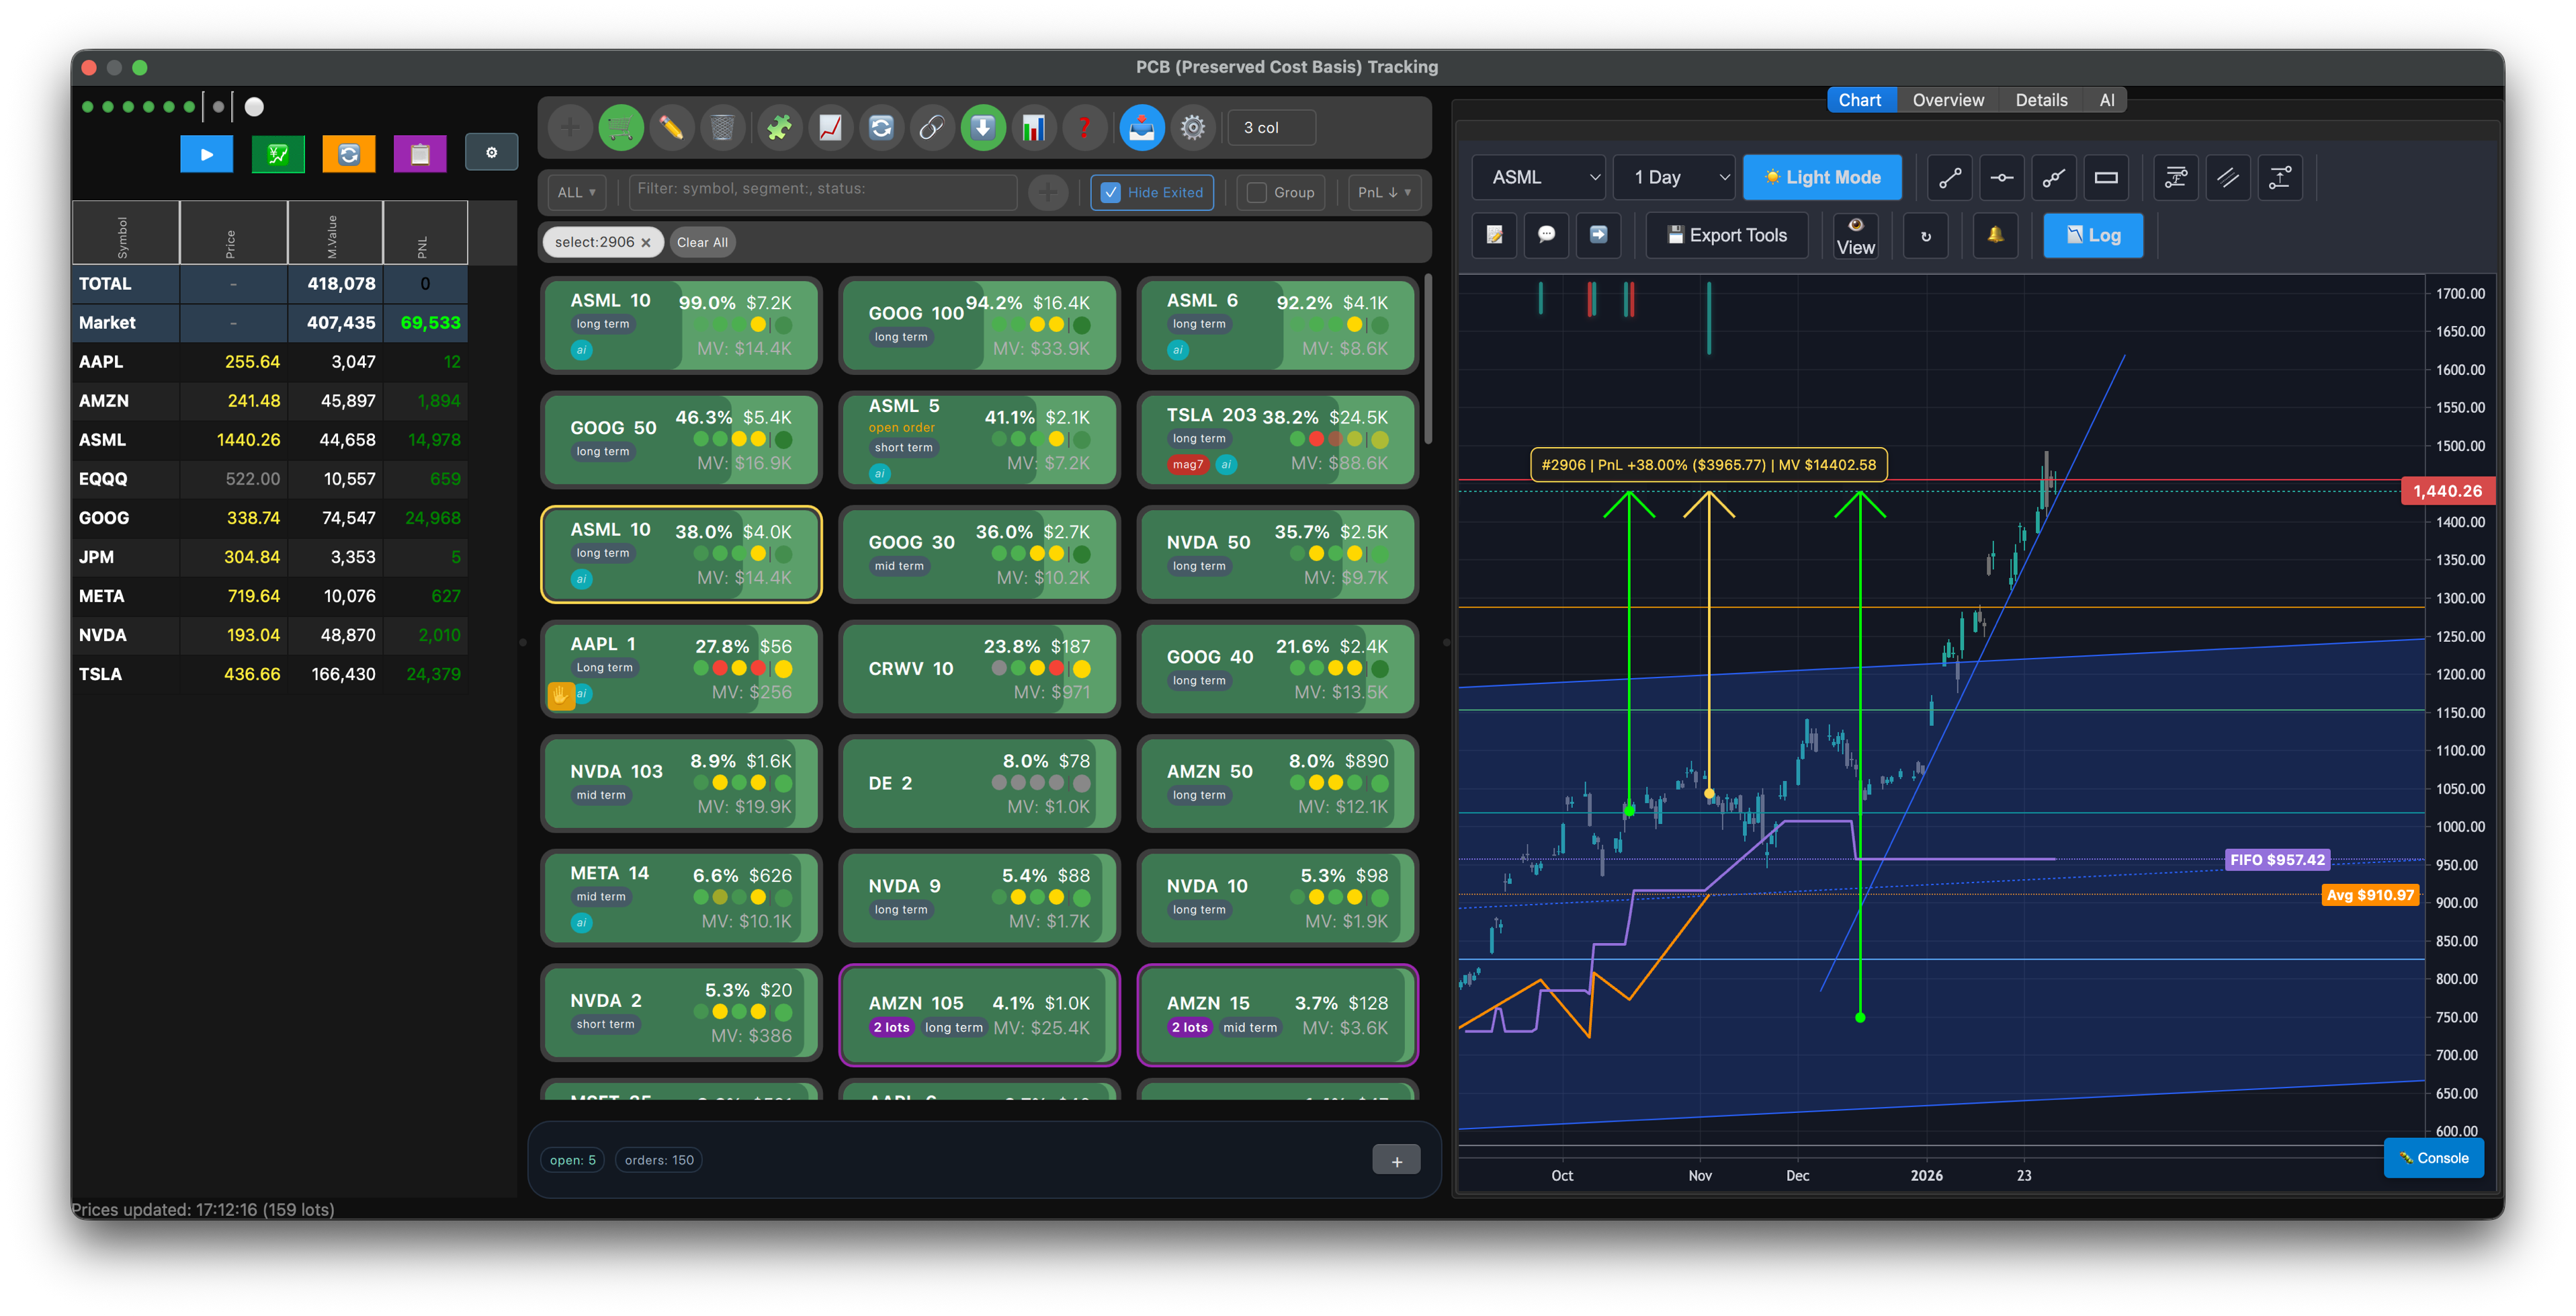This screenshot has width=2576, height=1316.
Task: Click the open: 5 badge
Action: [572, 1160]
